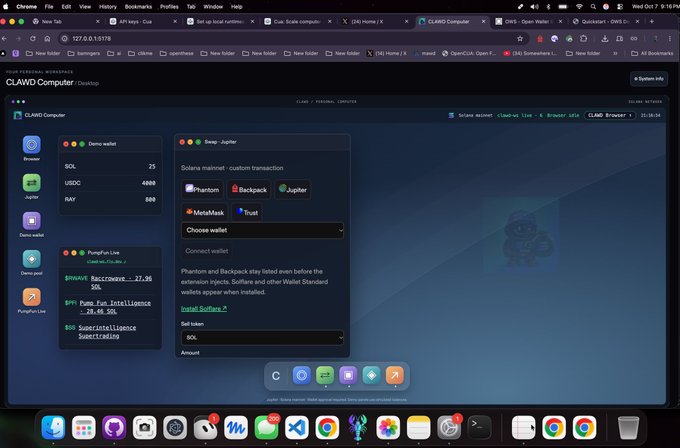Open the lobster app in the Dock
The height and width of the screenshot is (448, 680).
click(358, 428)
